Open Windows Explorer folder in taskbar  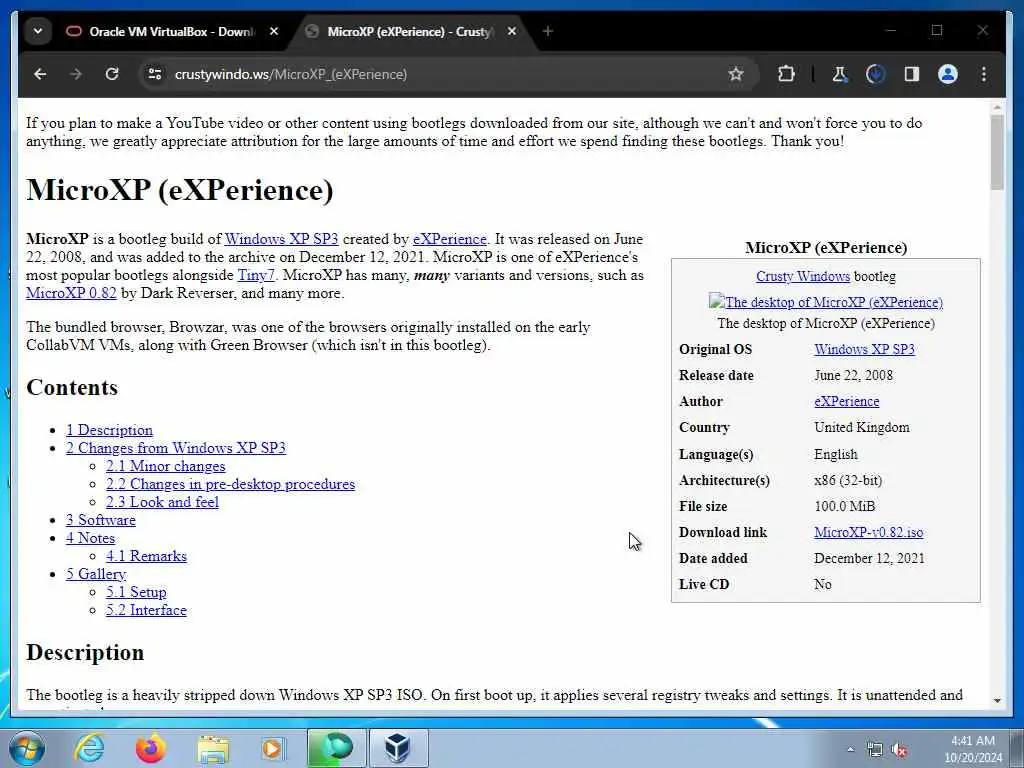pos(213,748)
